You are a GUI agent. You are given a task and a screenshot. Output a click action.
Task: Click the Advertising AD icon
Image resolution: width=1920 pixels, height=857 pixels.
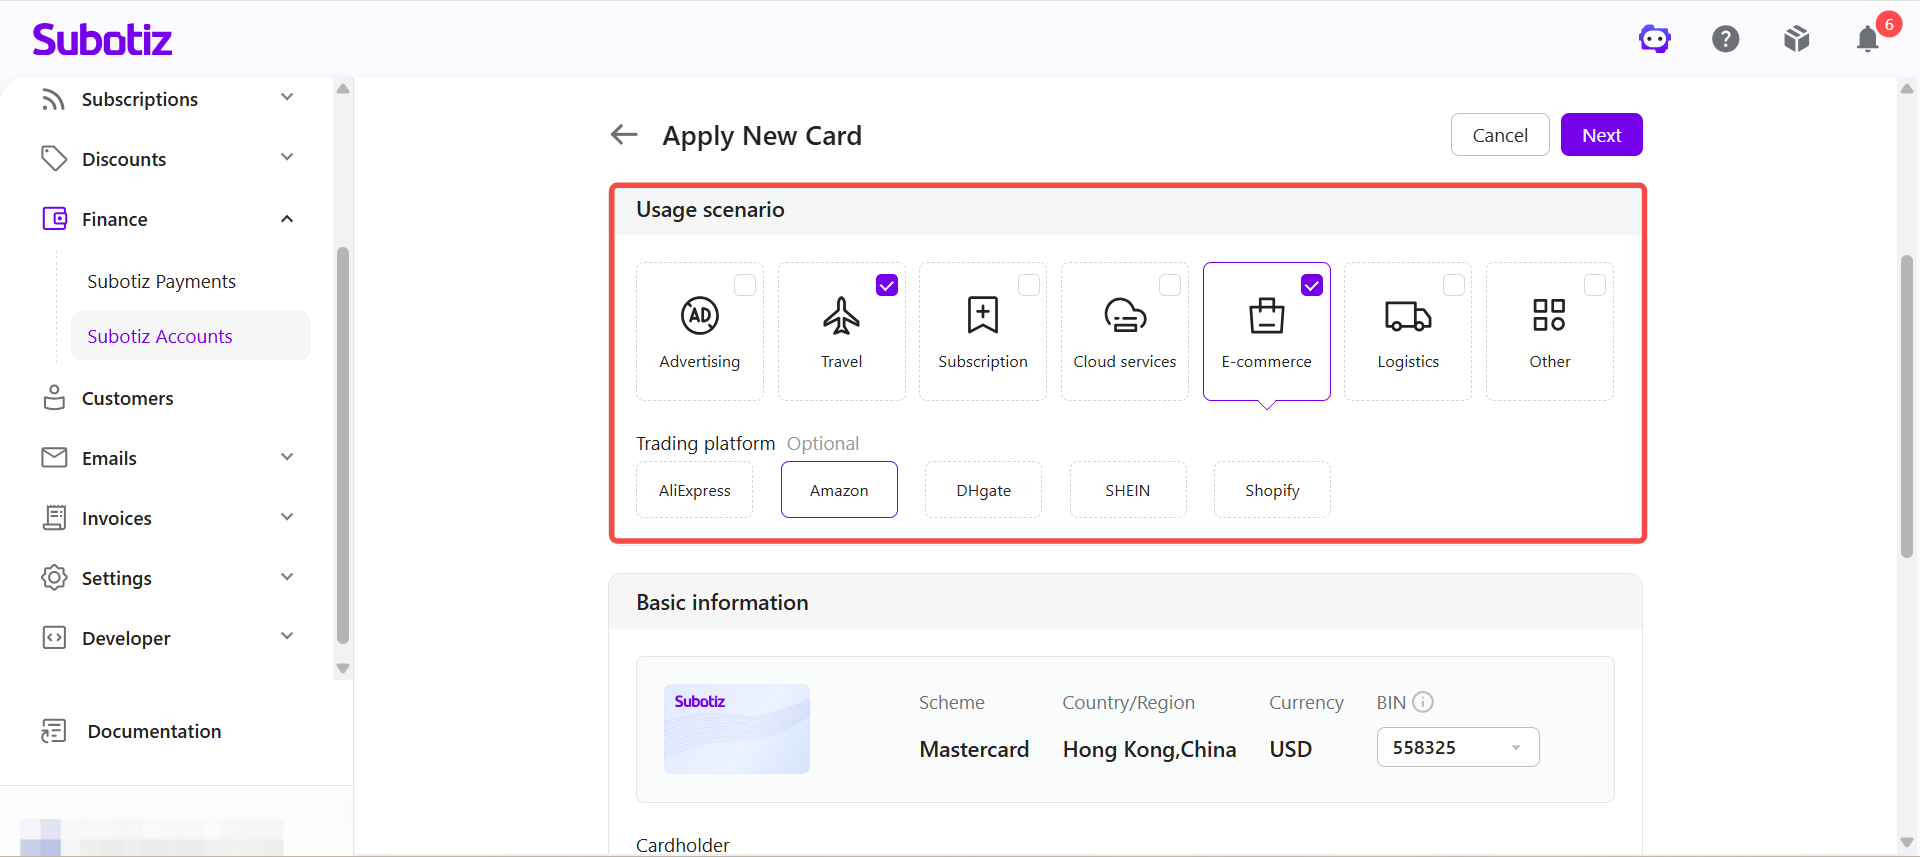[x=700, y=316]
